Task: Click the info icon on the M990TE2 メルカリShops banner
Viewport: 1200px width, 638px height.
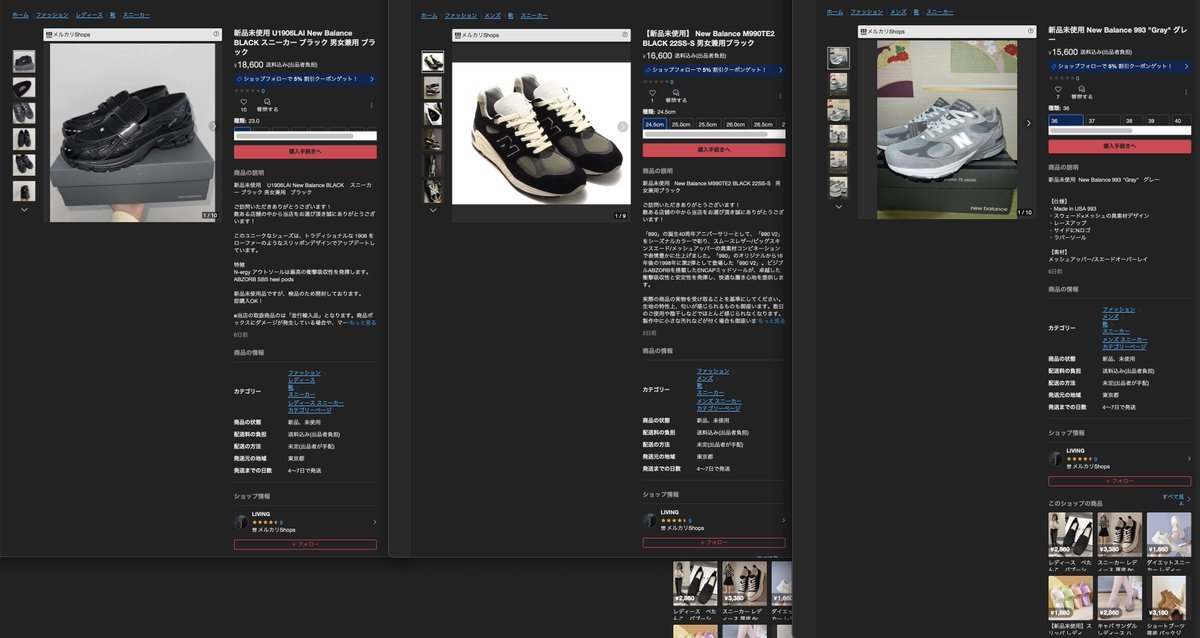Action: pyautogui.click(x=626, y=34)
